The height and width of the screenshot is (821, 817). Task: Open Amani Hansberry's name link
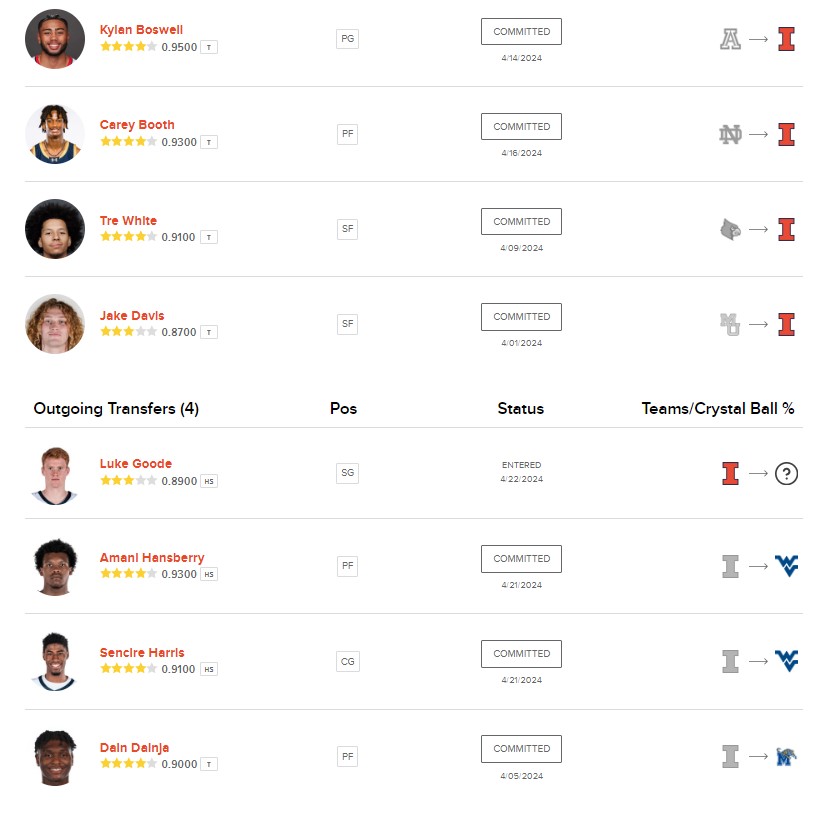tap(152, 558)
